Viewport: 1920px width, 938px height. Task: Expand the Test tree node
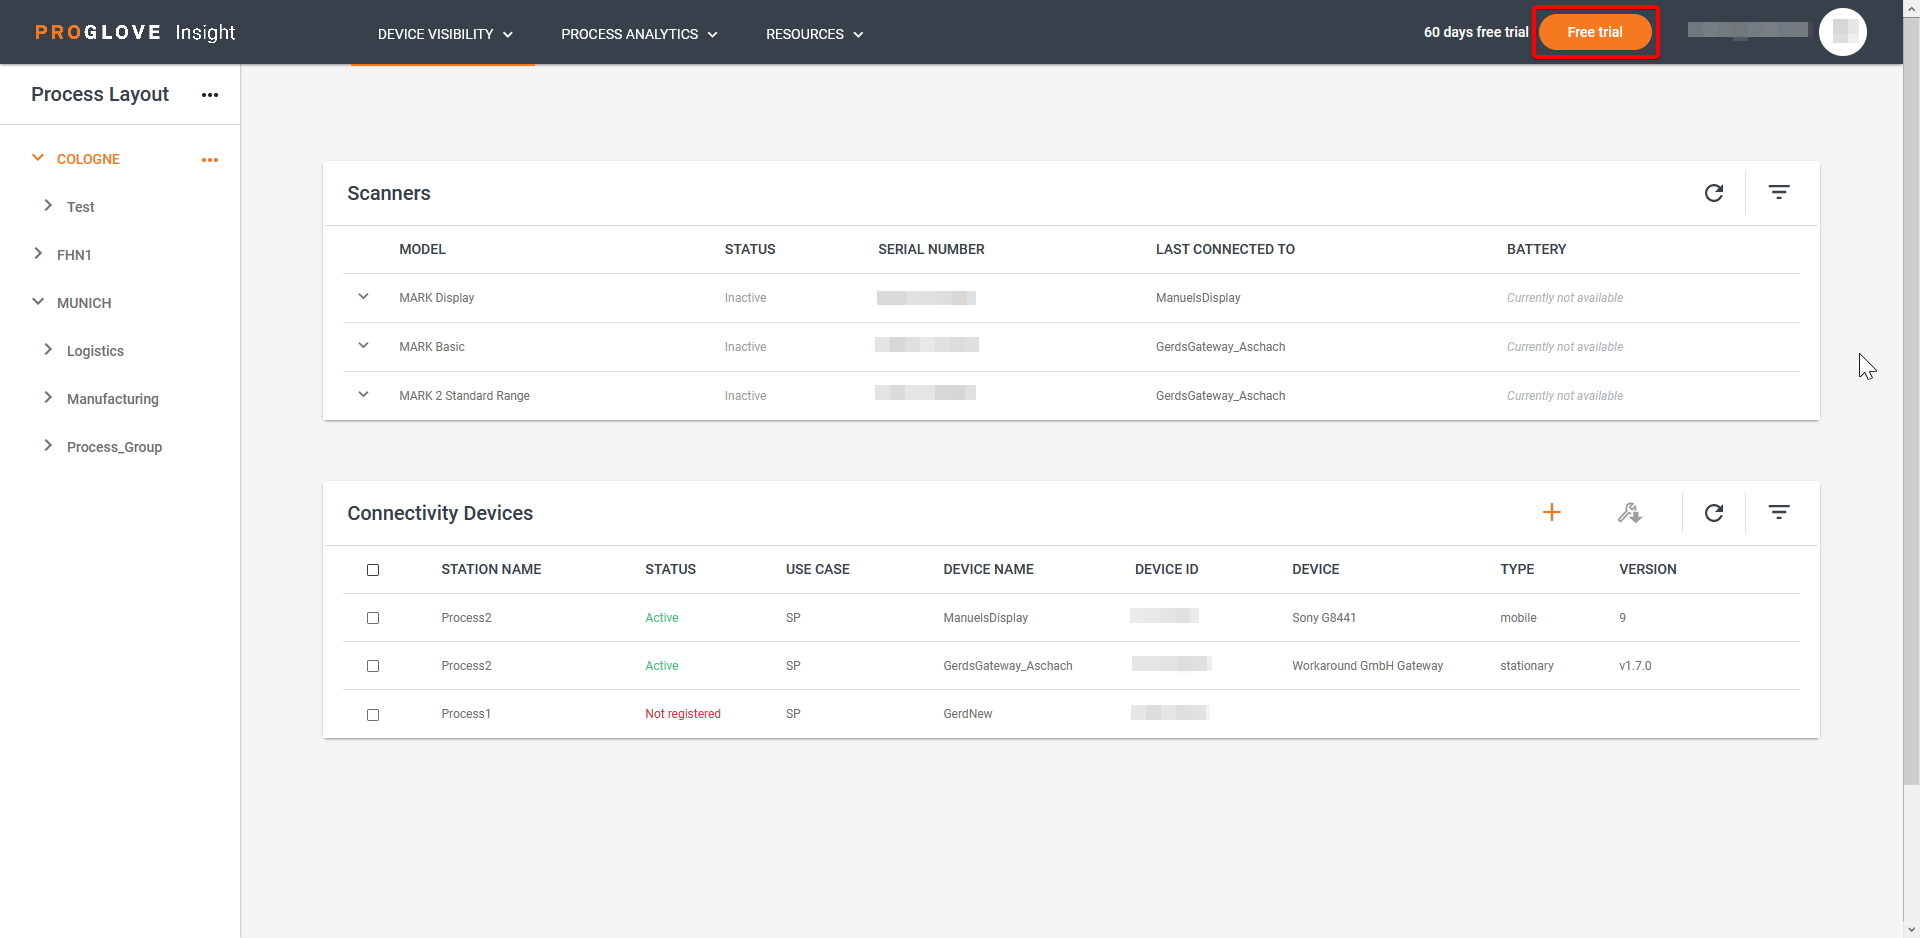click(48, 206)
